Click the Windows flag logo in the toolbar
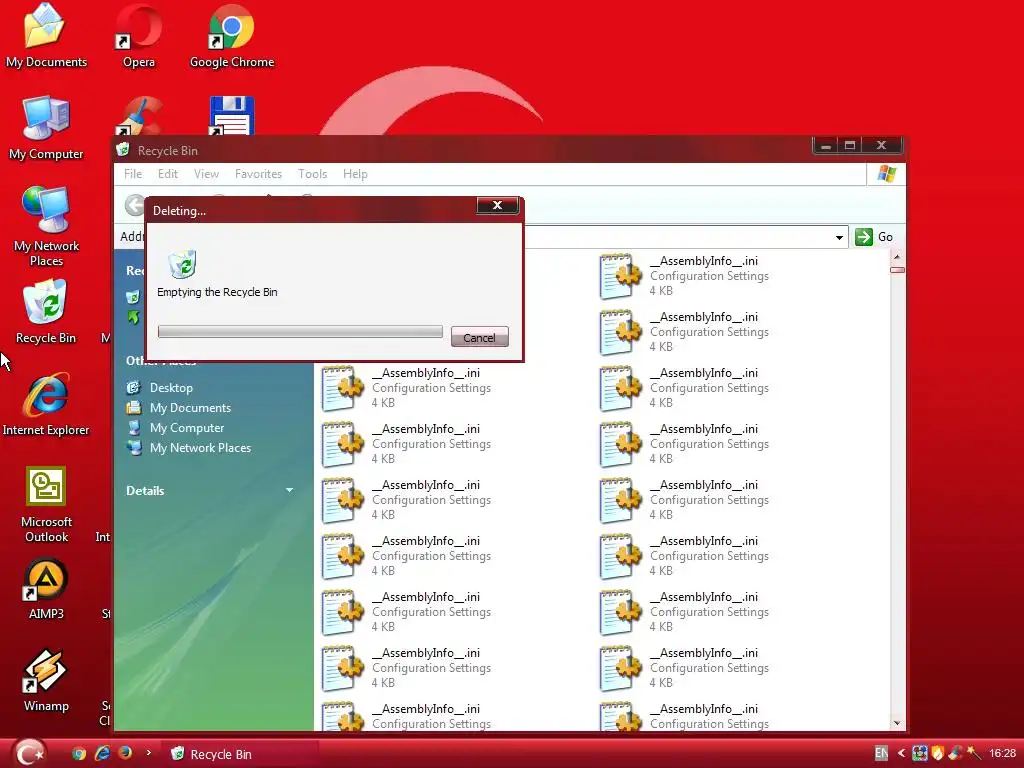Image resolution: width=1024 pixels, height=768 pixels. pos(887,174)
